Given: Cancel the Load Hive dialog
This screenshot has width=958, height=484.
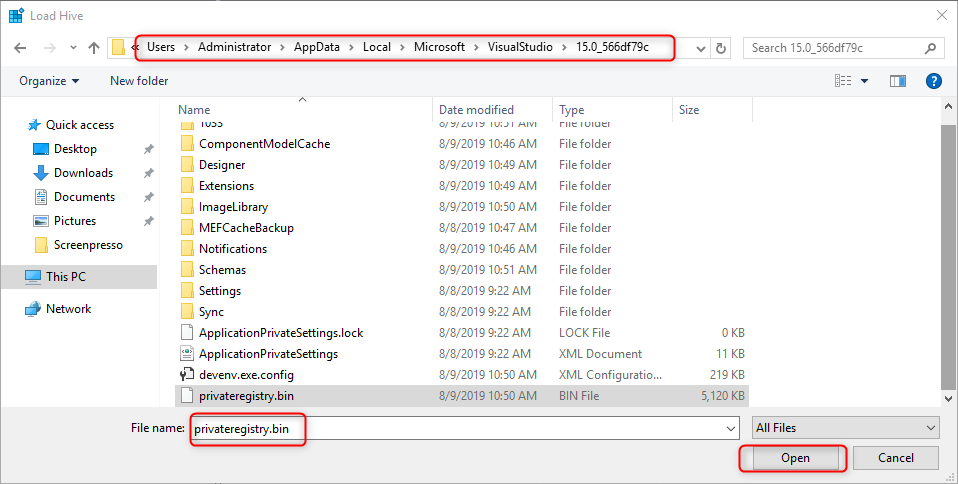Looking at the screenshot, I should (x=896, y=458).
